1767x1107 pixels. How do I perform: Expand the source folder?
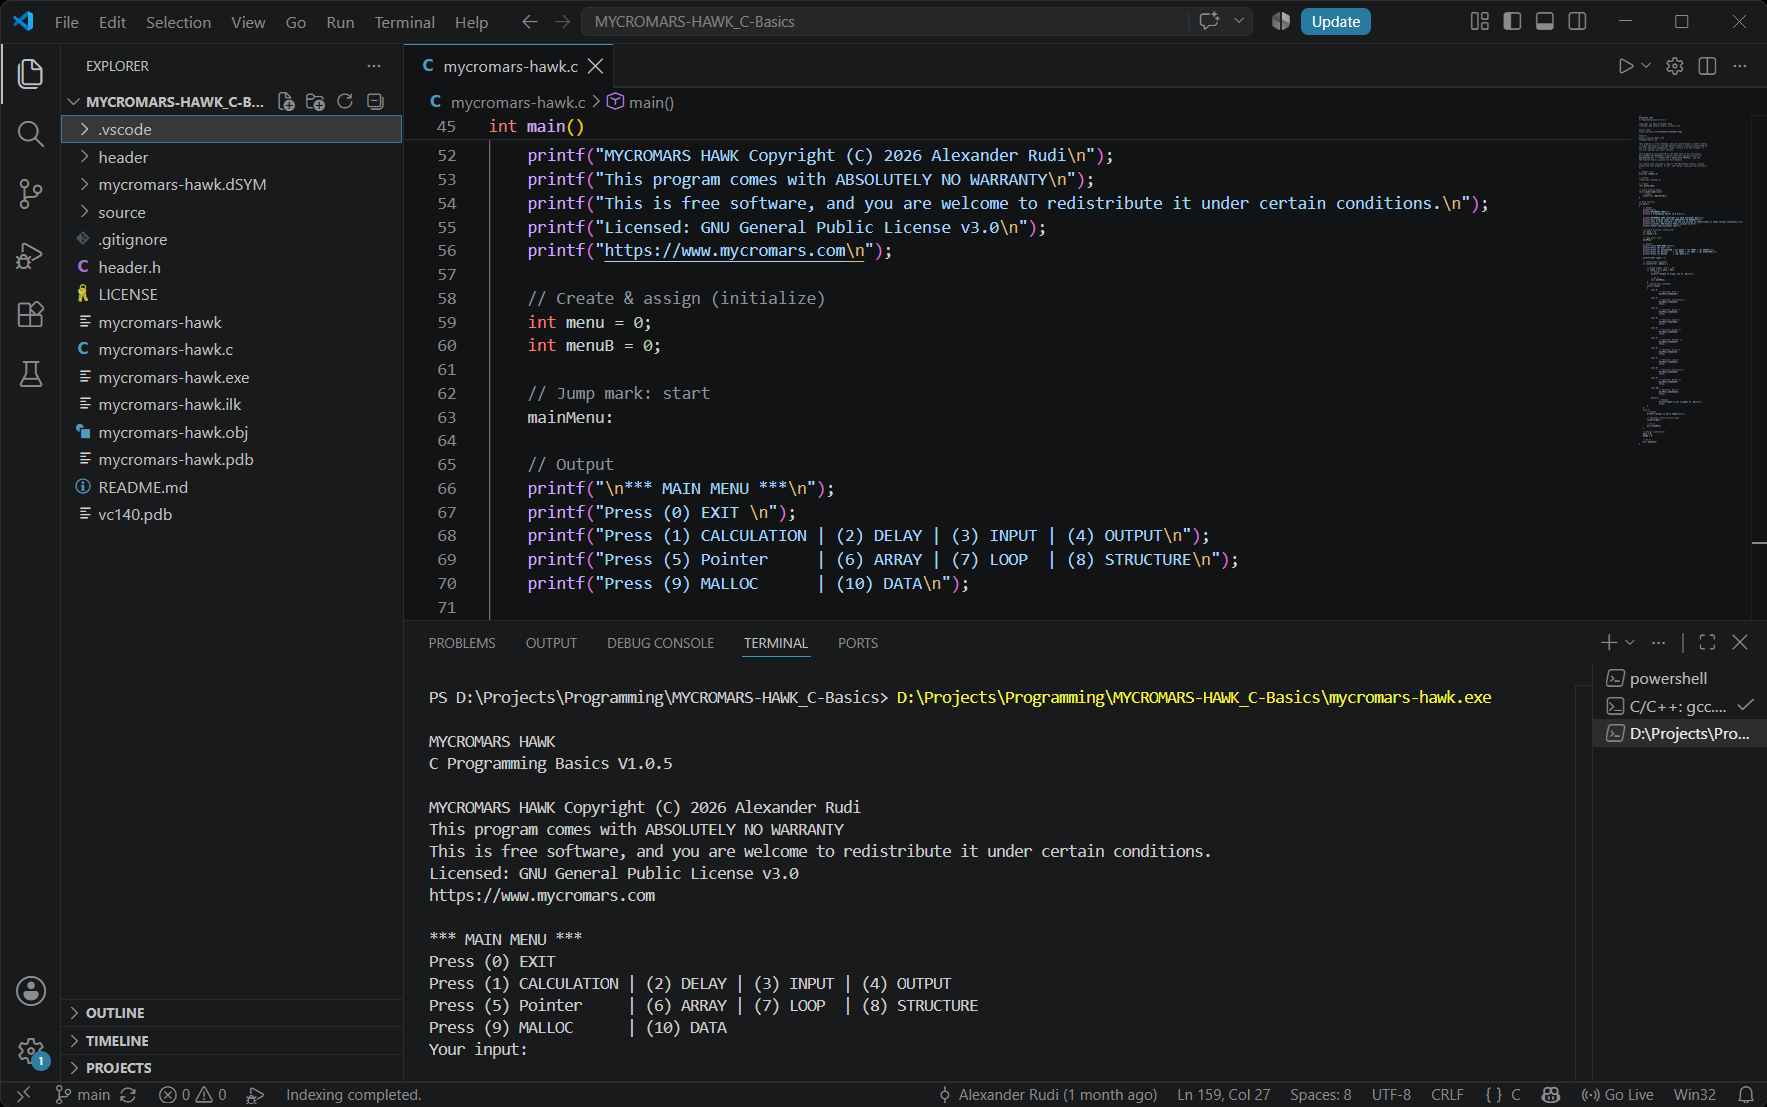tap(231, 212)
